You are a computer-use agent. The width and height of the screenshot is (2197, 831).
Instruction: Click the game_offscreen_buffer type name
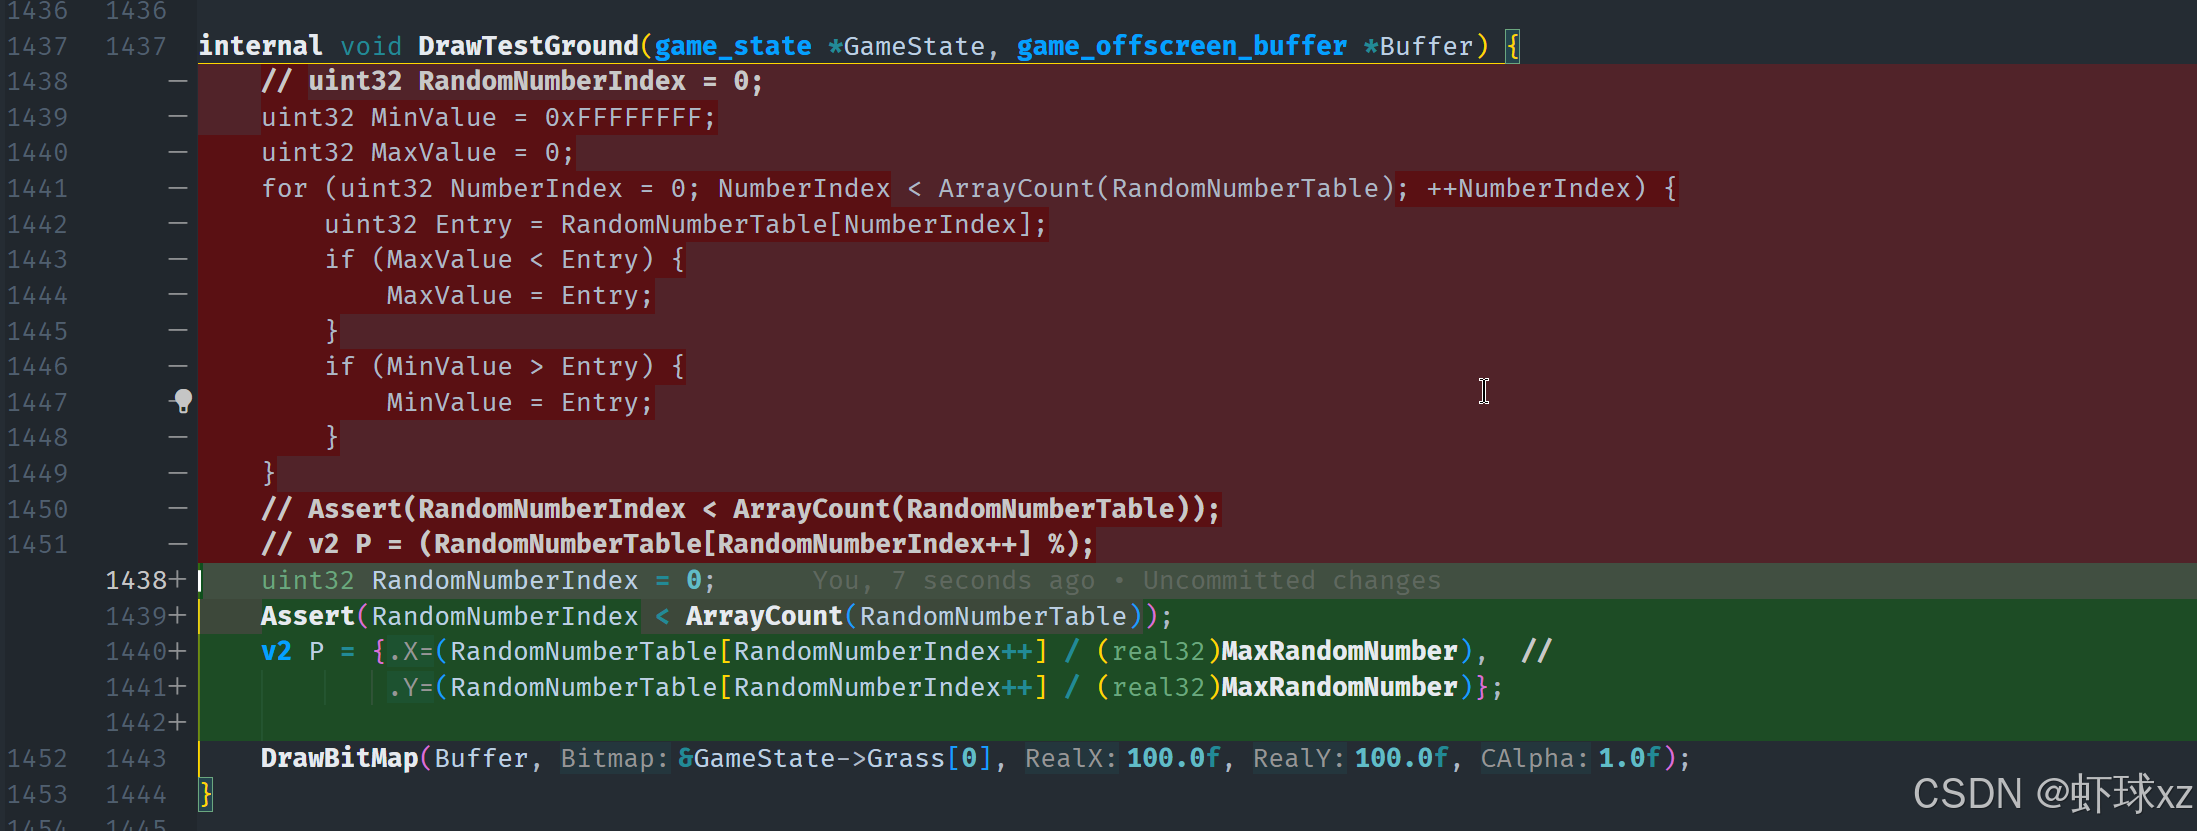[1181, 46]
